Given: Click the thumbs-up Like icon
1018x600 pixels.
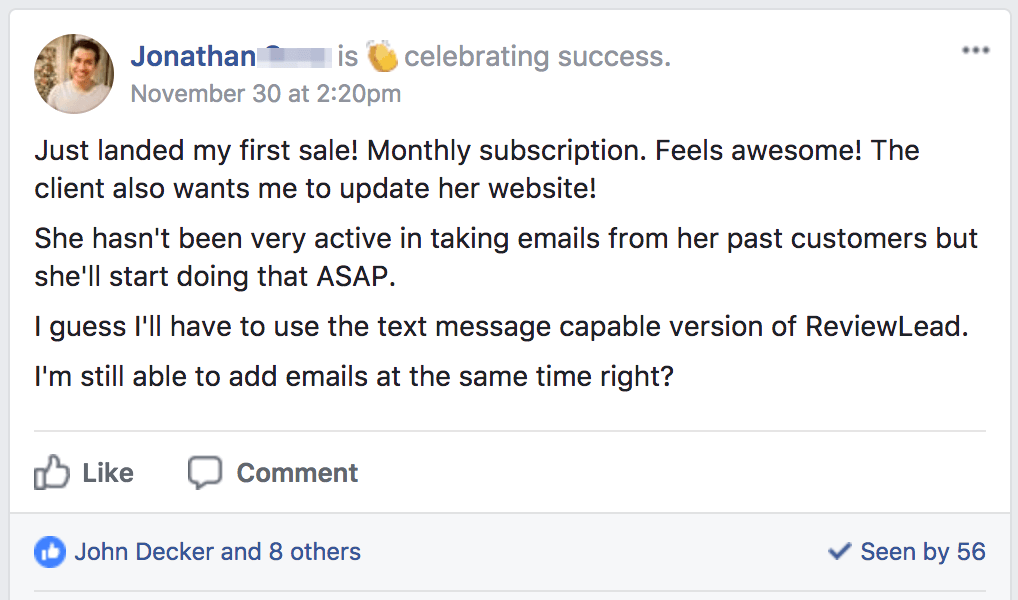Looking at the screenshot, I should [x=51, y=472].
